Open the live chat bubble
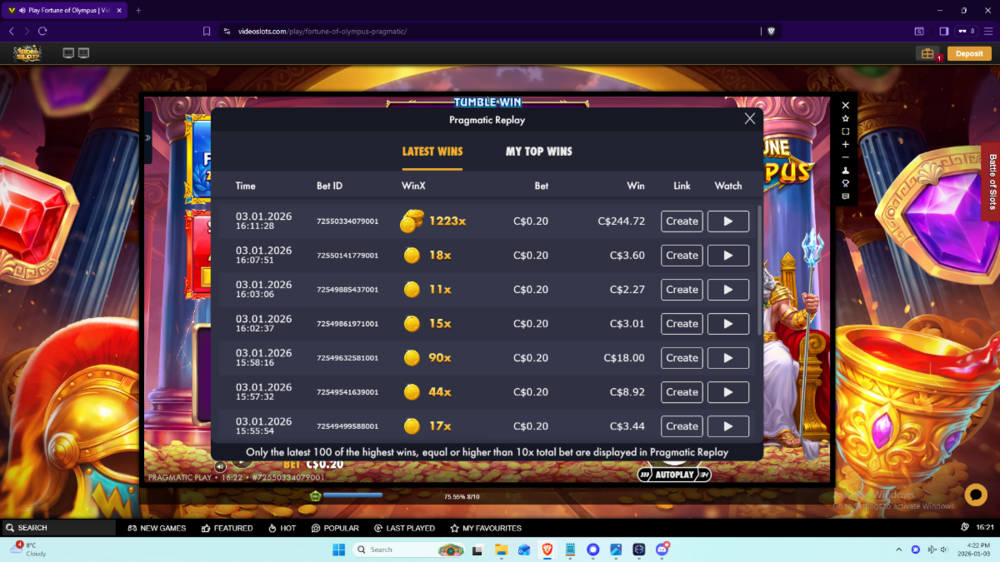Viewport: 1000px width, 562px height. [975, 494]
